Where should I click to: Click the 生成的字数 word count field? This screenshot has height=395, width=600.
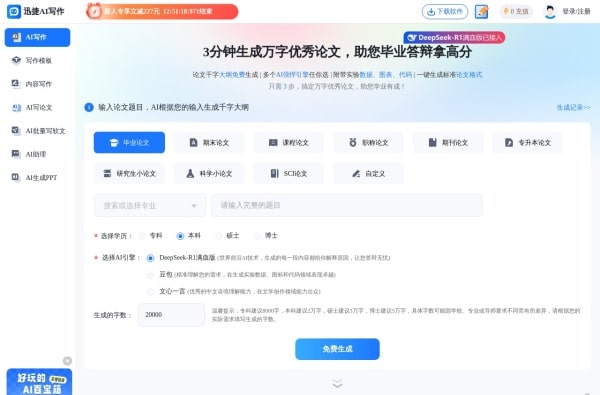point(171,315)
